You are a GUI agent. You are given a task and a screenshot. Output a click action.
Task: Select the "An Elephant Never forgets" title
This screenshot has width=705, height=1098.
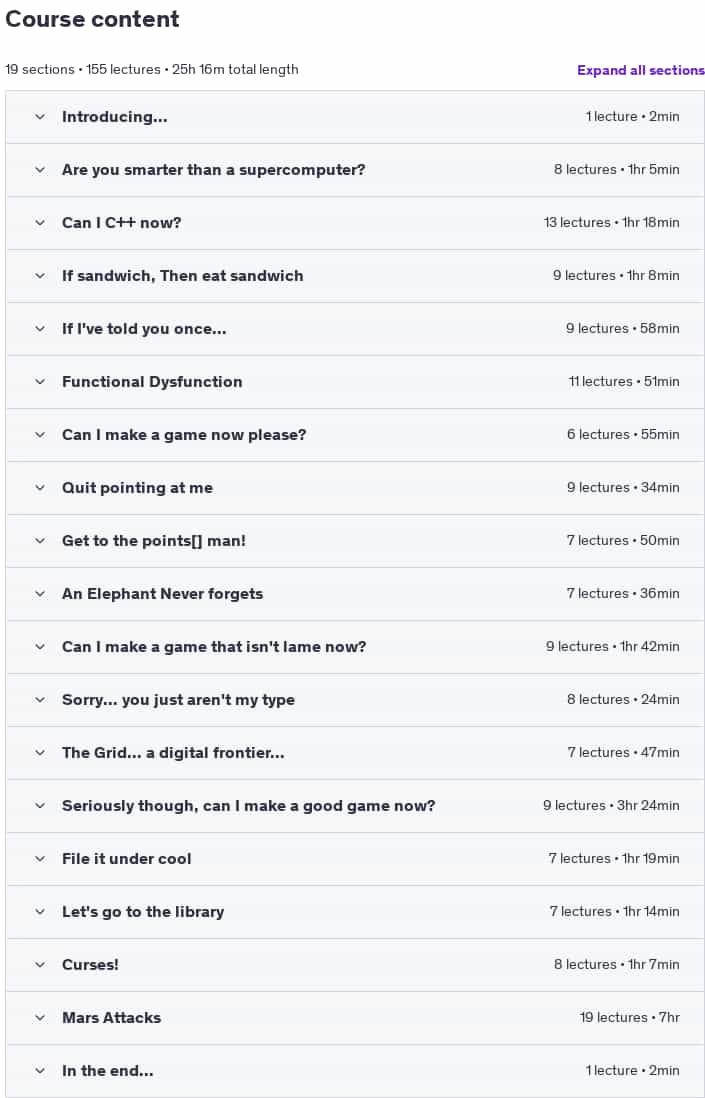click(x=162, y=594)
